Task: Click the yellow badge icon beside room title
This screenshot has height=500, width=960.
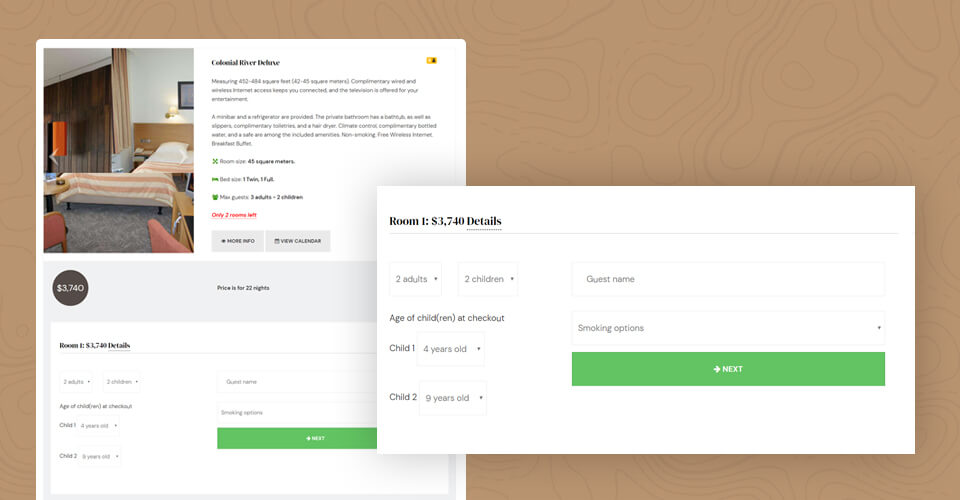Action: point(432,61)
